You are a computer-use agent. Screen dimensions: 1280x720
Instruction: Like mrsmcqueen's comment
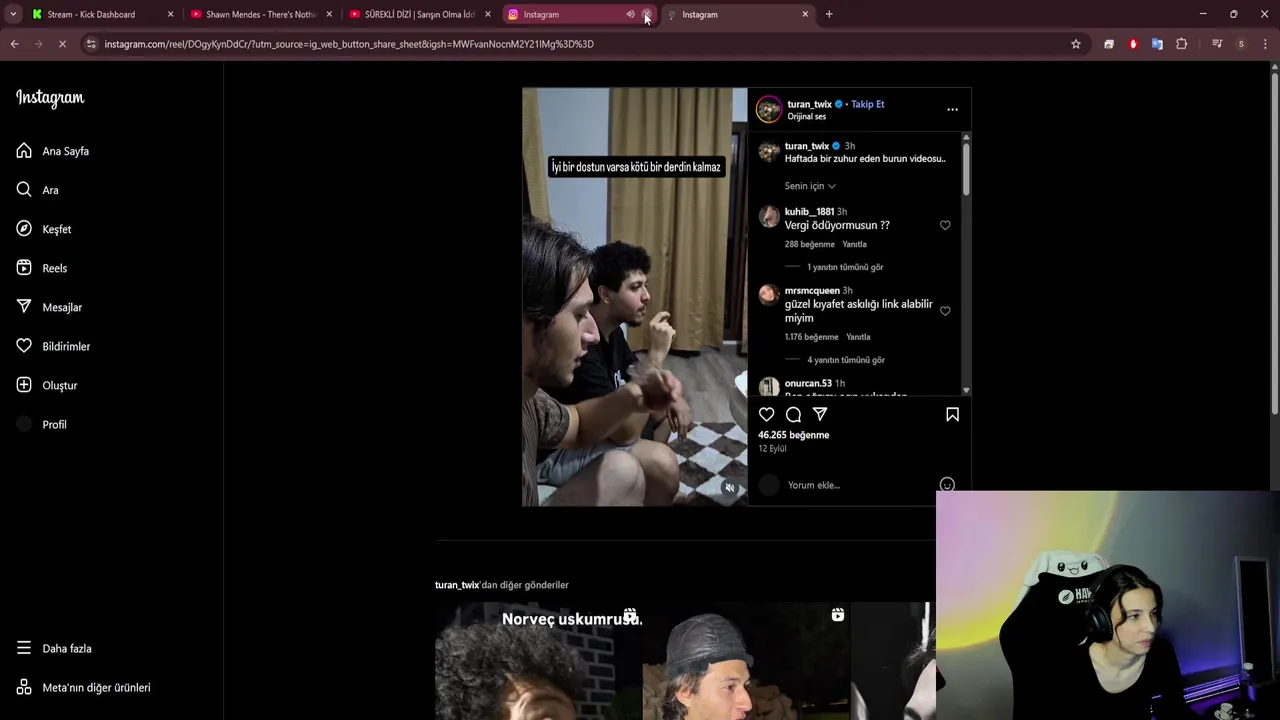[945, 311]
